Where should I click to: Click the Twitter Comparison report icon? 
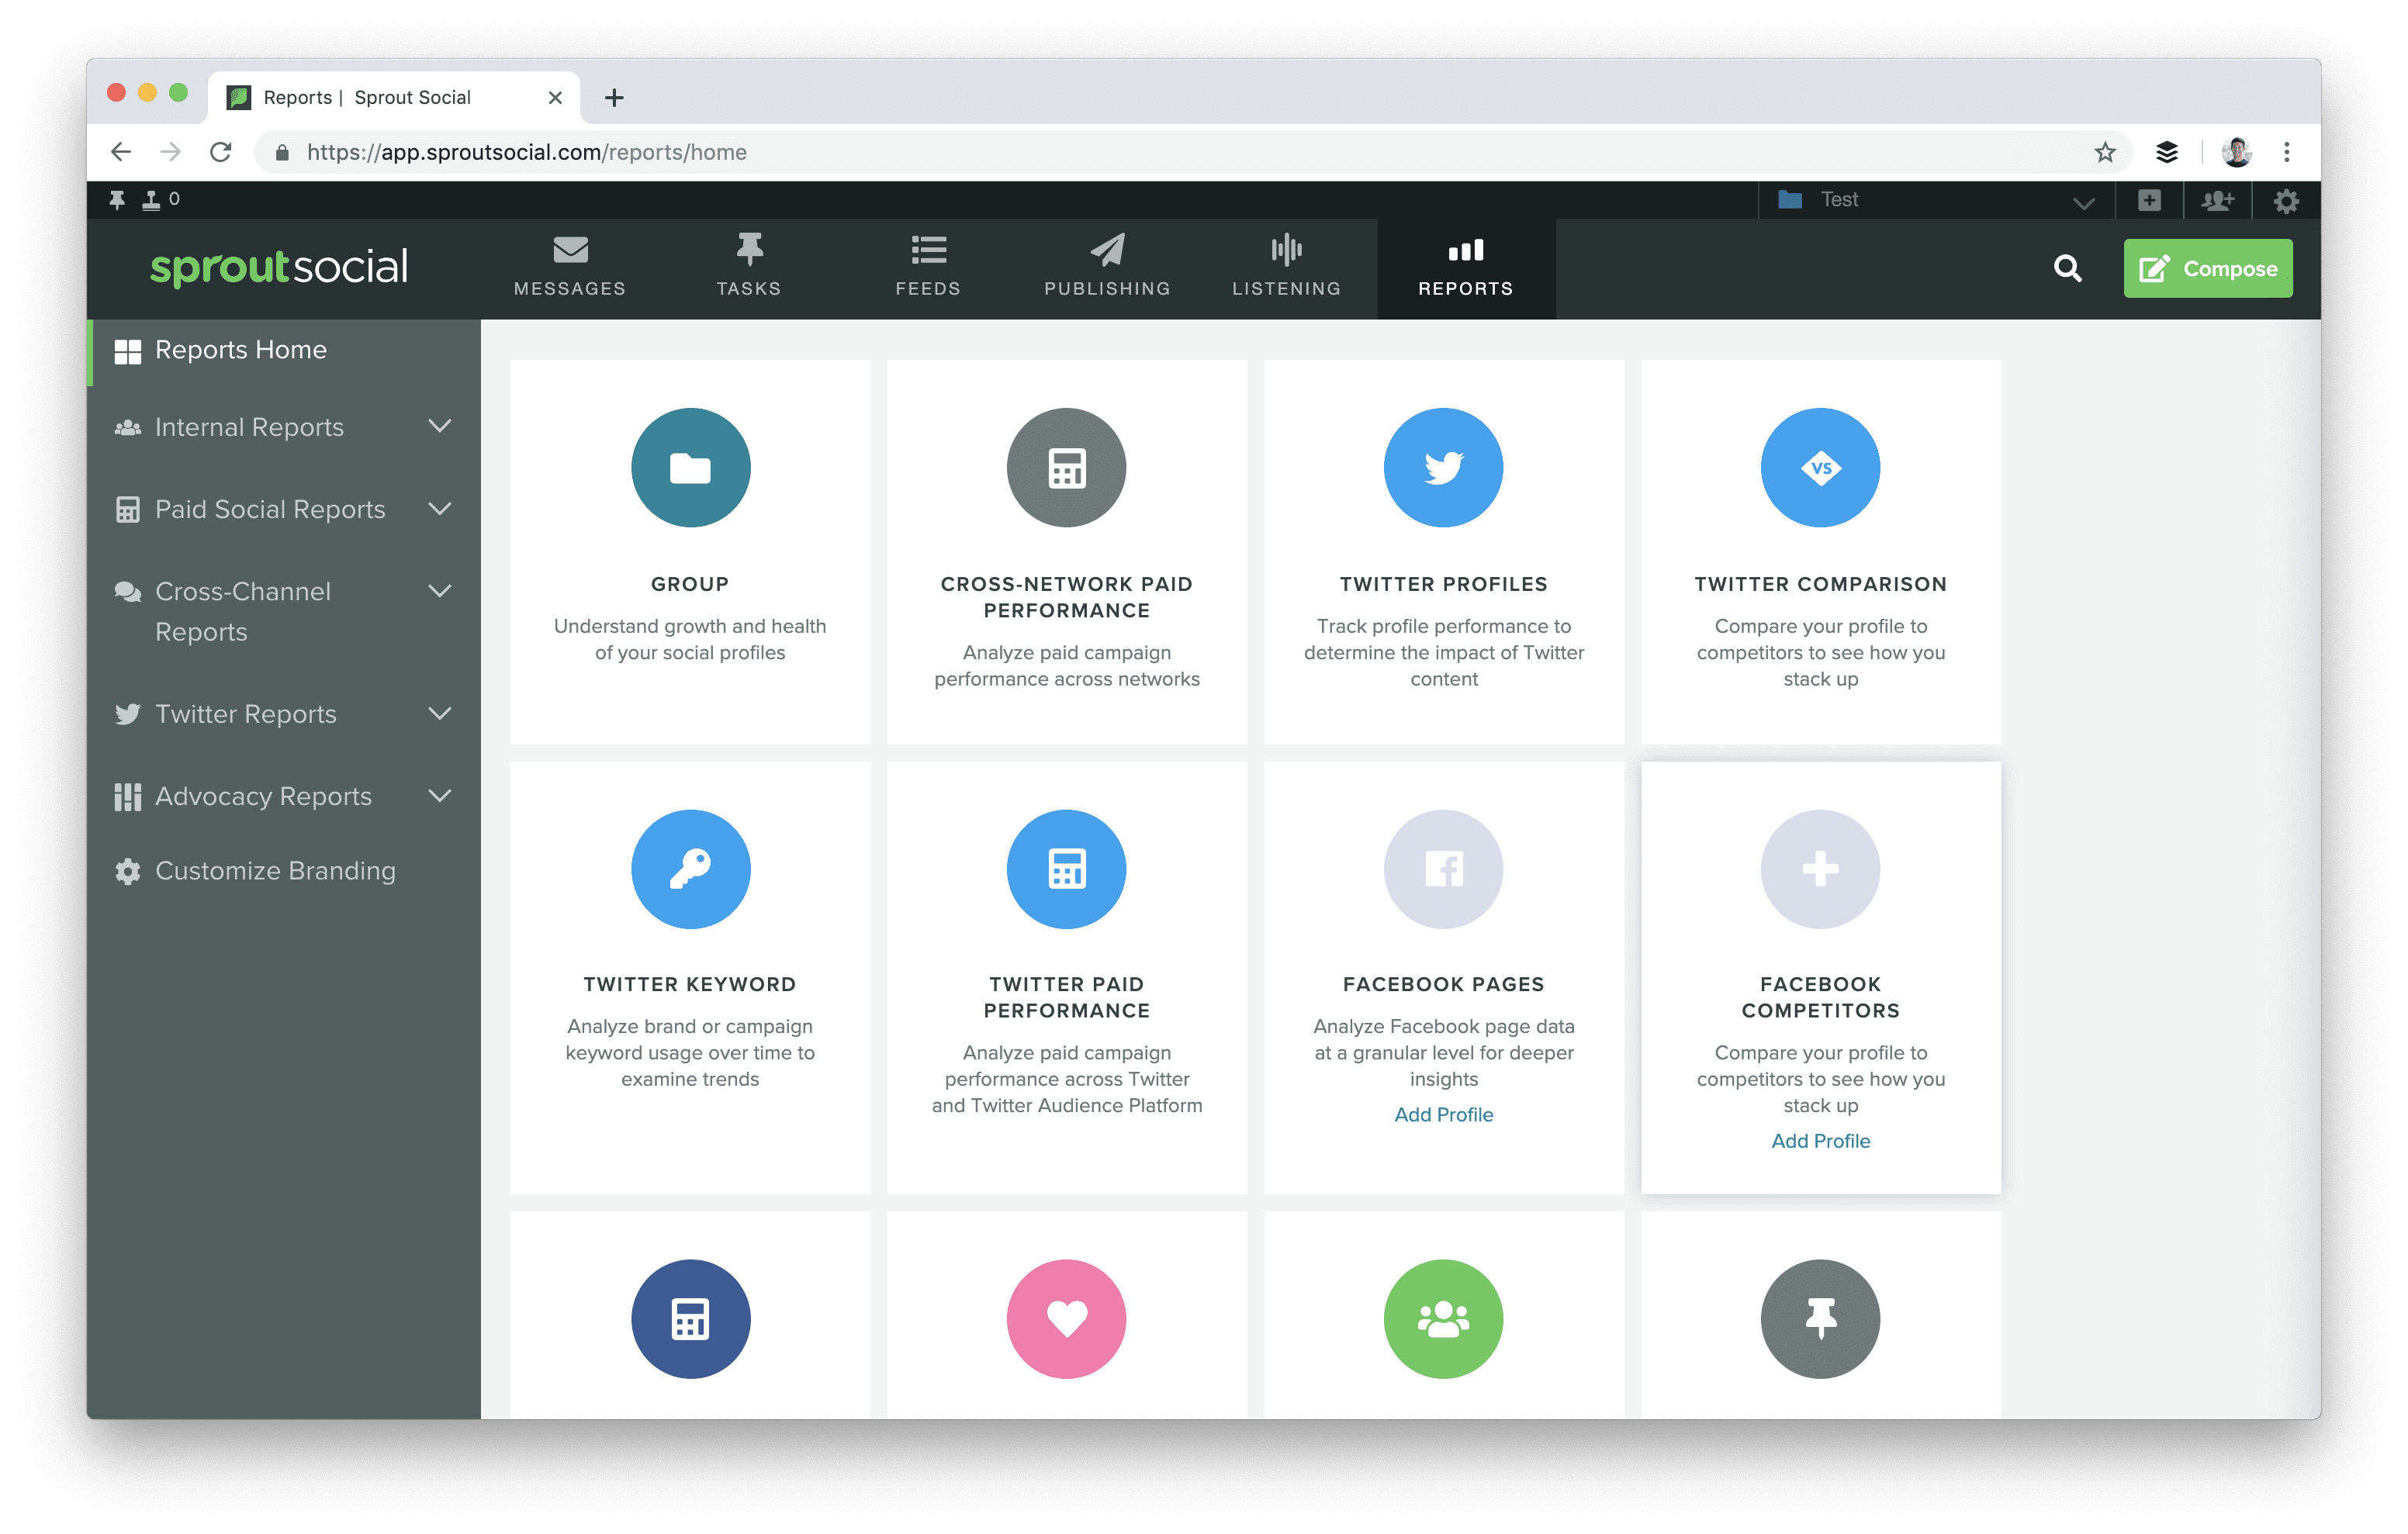[1820, 467]
